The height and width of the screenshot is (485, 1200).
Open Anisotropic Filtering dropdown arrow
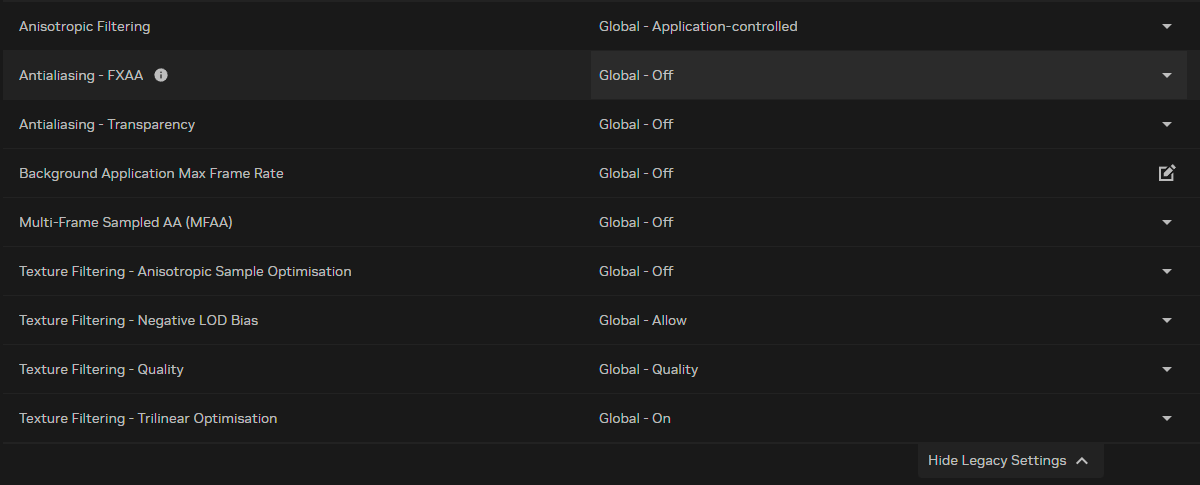[1166, 26]
